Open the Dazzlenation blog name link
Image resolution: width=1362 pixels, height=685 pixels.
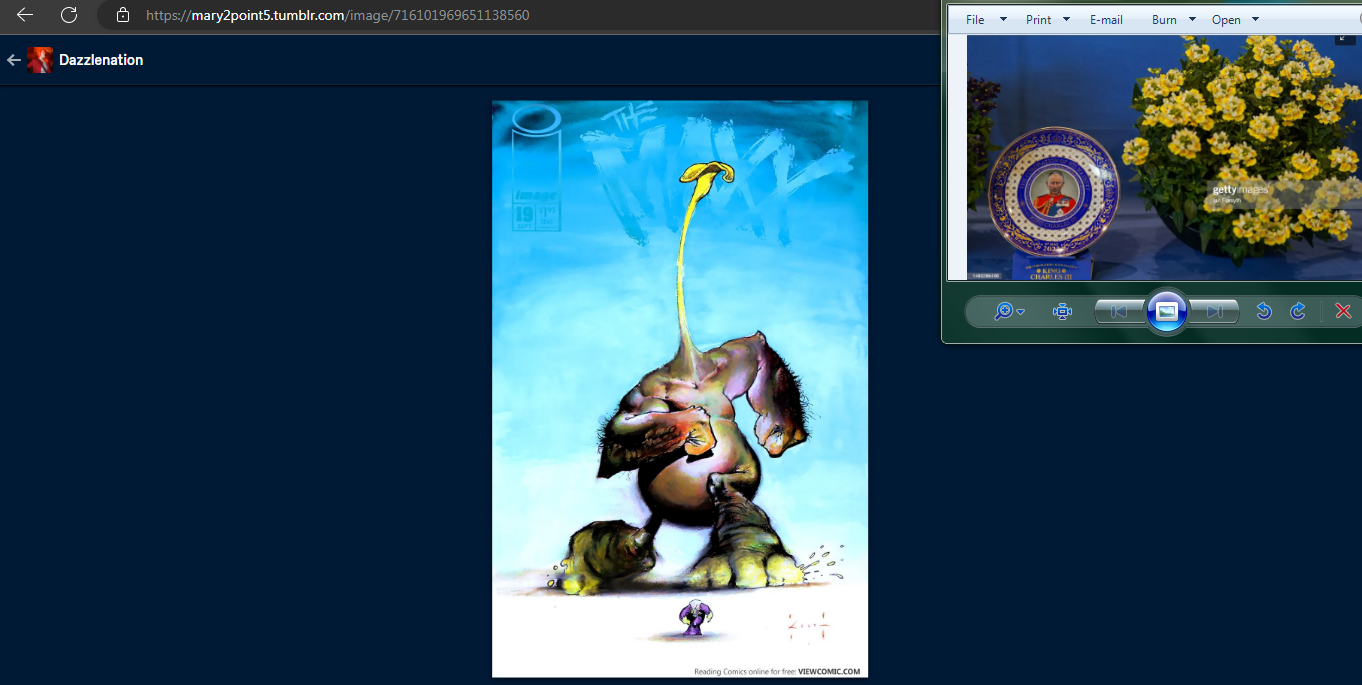[101, 60]
